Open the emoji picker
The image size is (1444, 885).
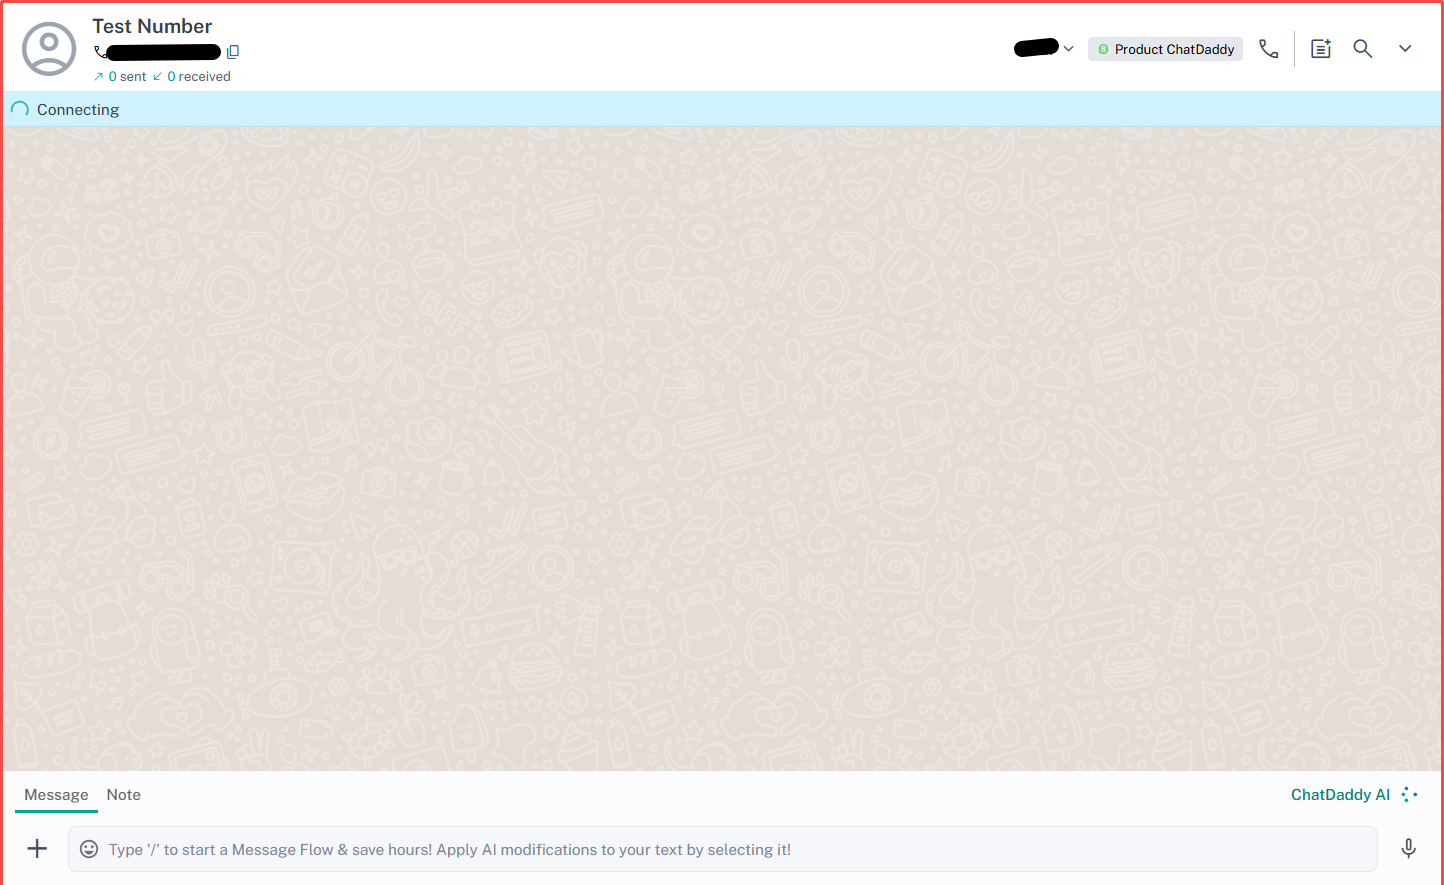pos(89,849)
